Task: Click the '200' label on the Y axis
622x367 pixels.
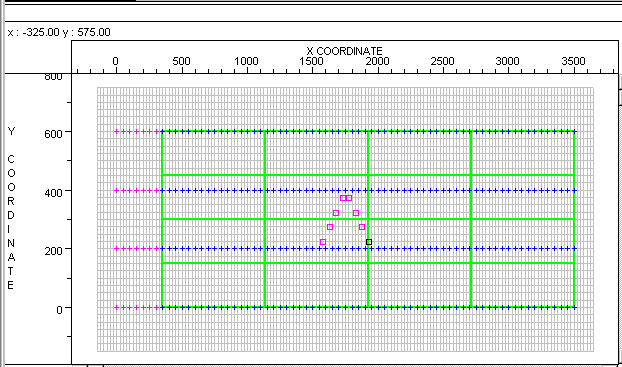Action: (54, 251)
